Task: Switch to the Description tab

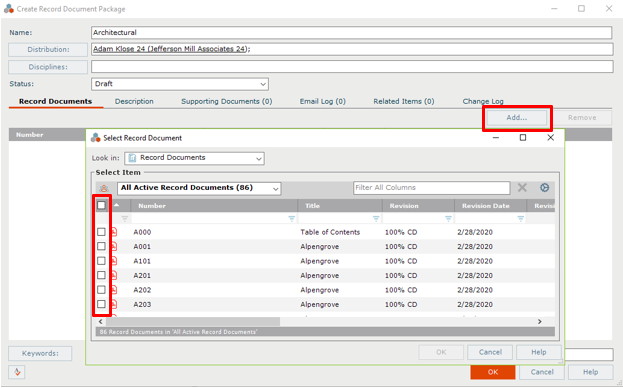Action: pos(134,101)
